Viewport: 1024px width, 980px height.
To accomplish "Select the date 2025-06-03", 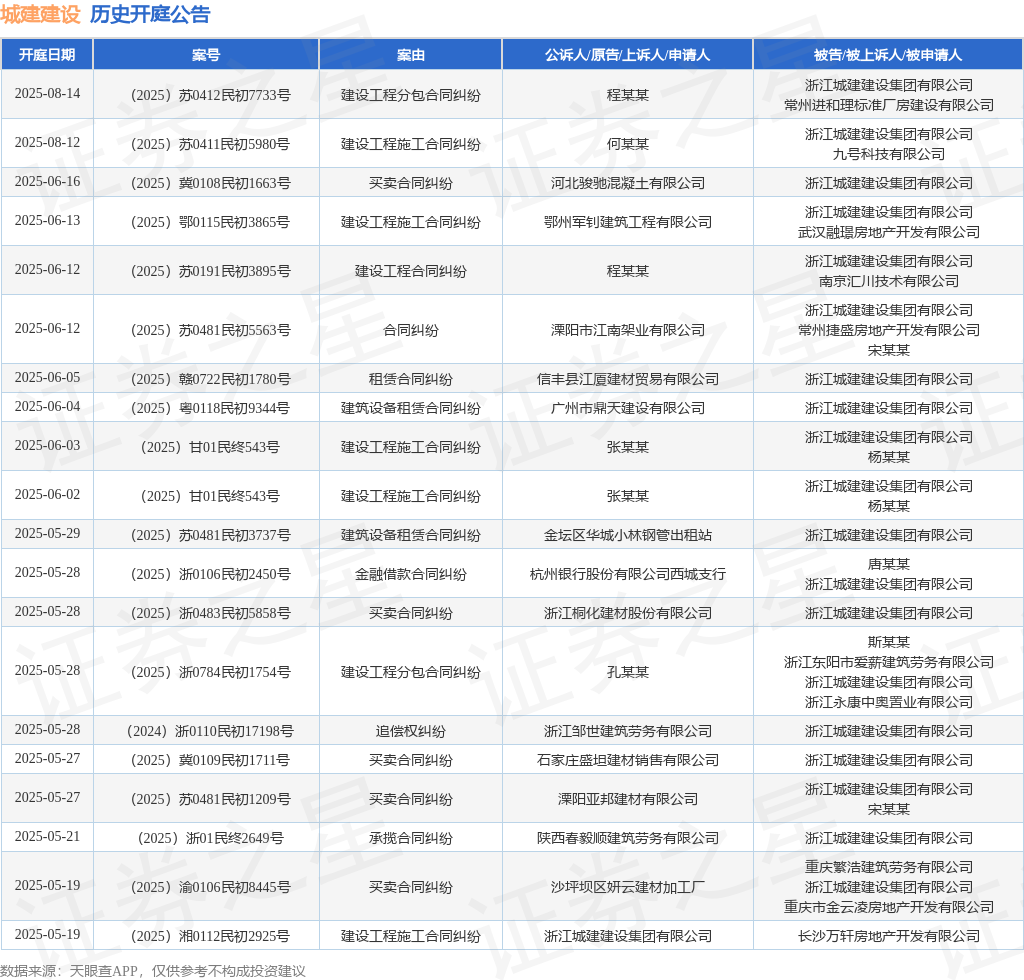I will coord(47,445).
